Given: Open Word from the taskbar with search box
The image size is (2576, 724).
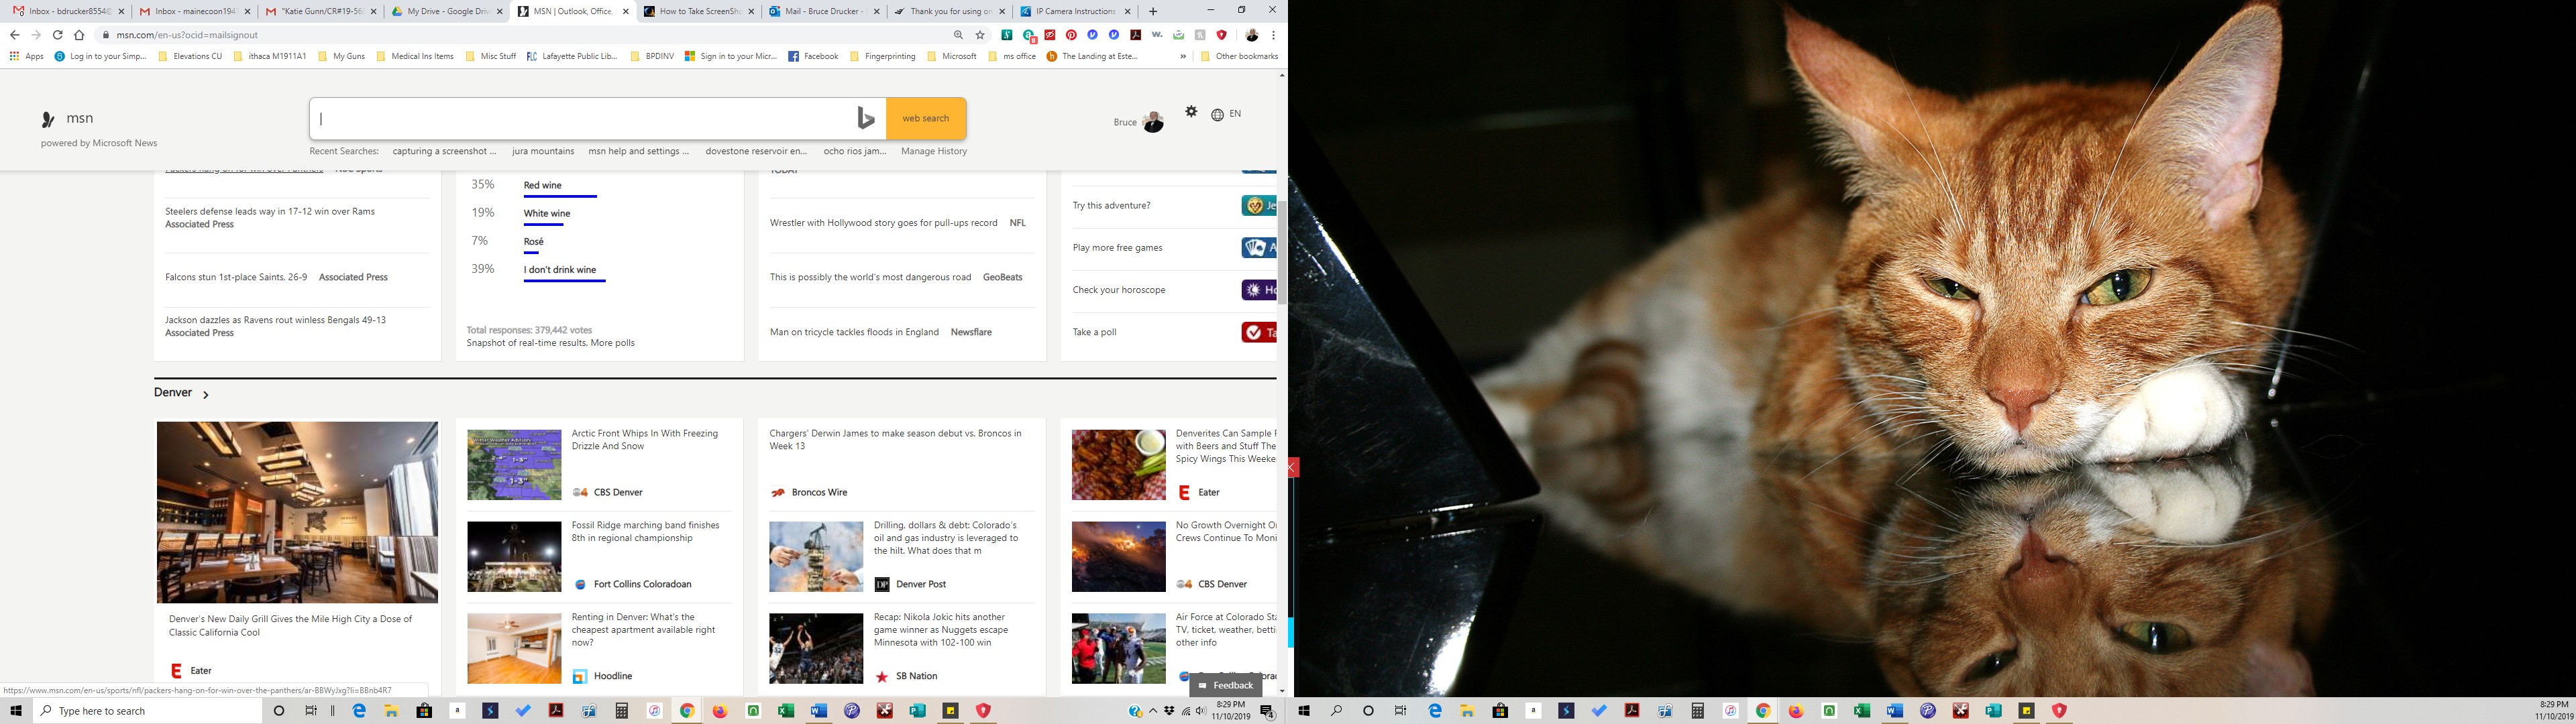Looking at the screenshot, I should tap(819, 711).
